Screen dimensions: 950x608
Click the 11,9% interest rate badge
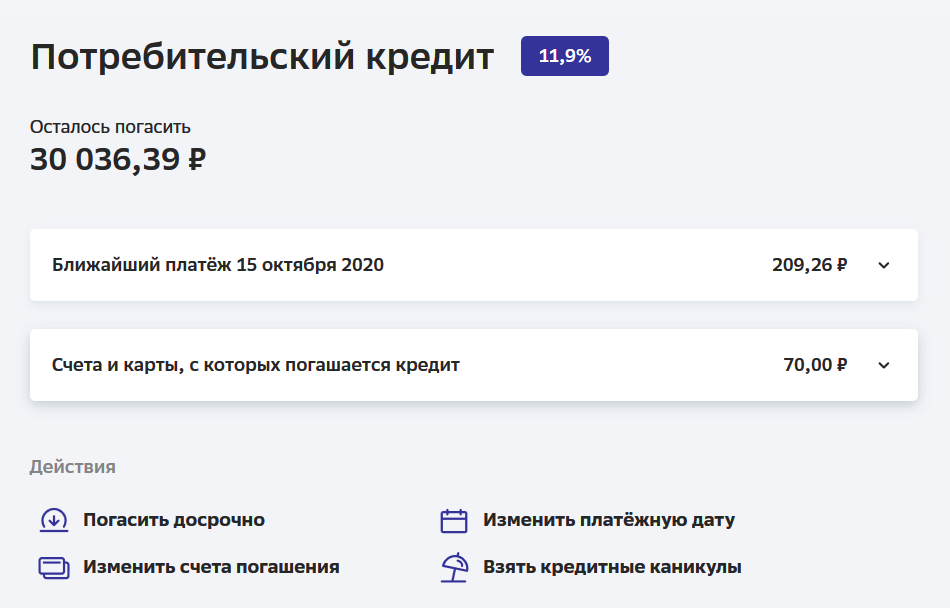565,56
